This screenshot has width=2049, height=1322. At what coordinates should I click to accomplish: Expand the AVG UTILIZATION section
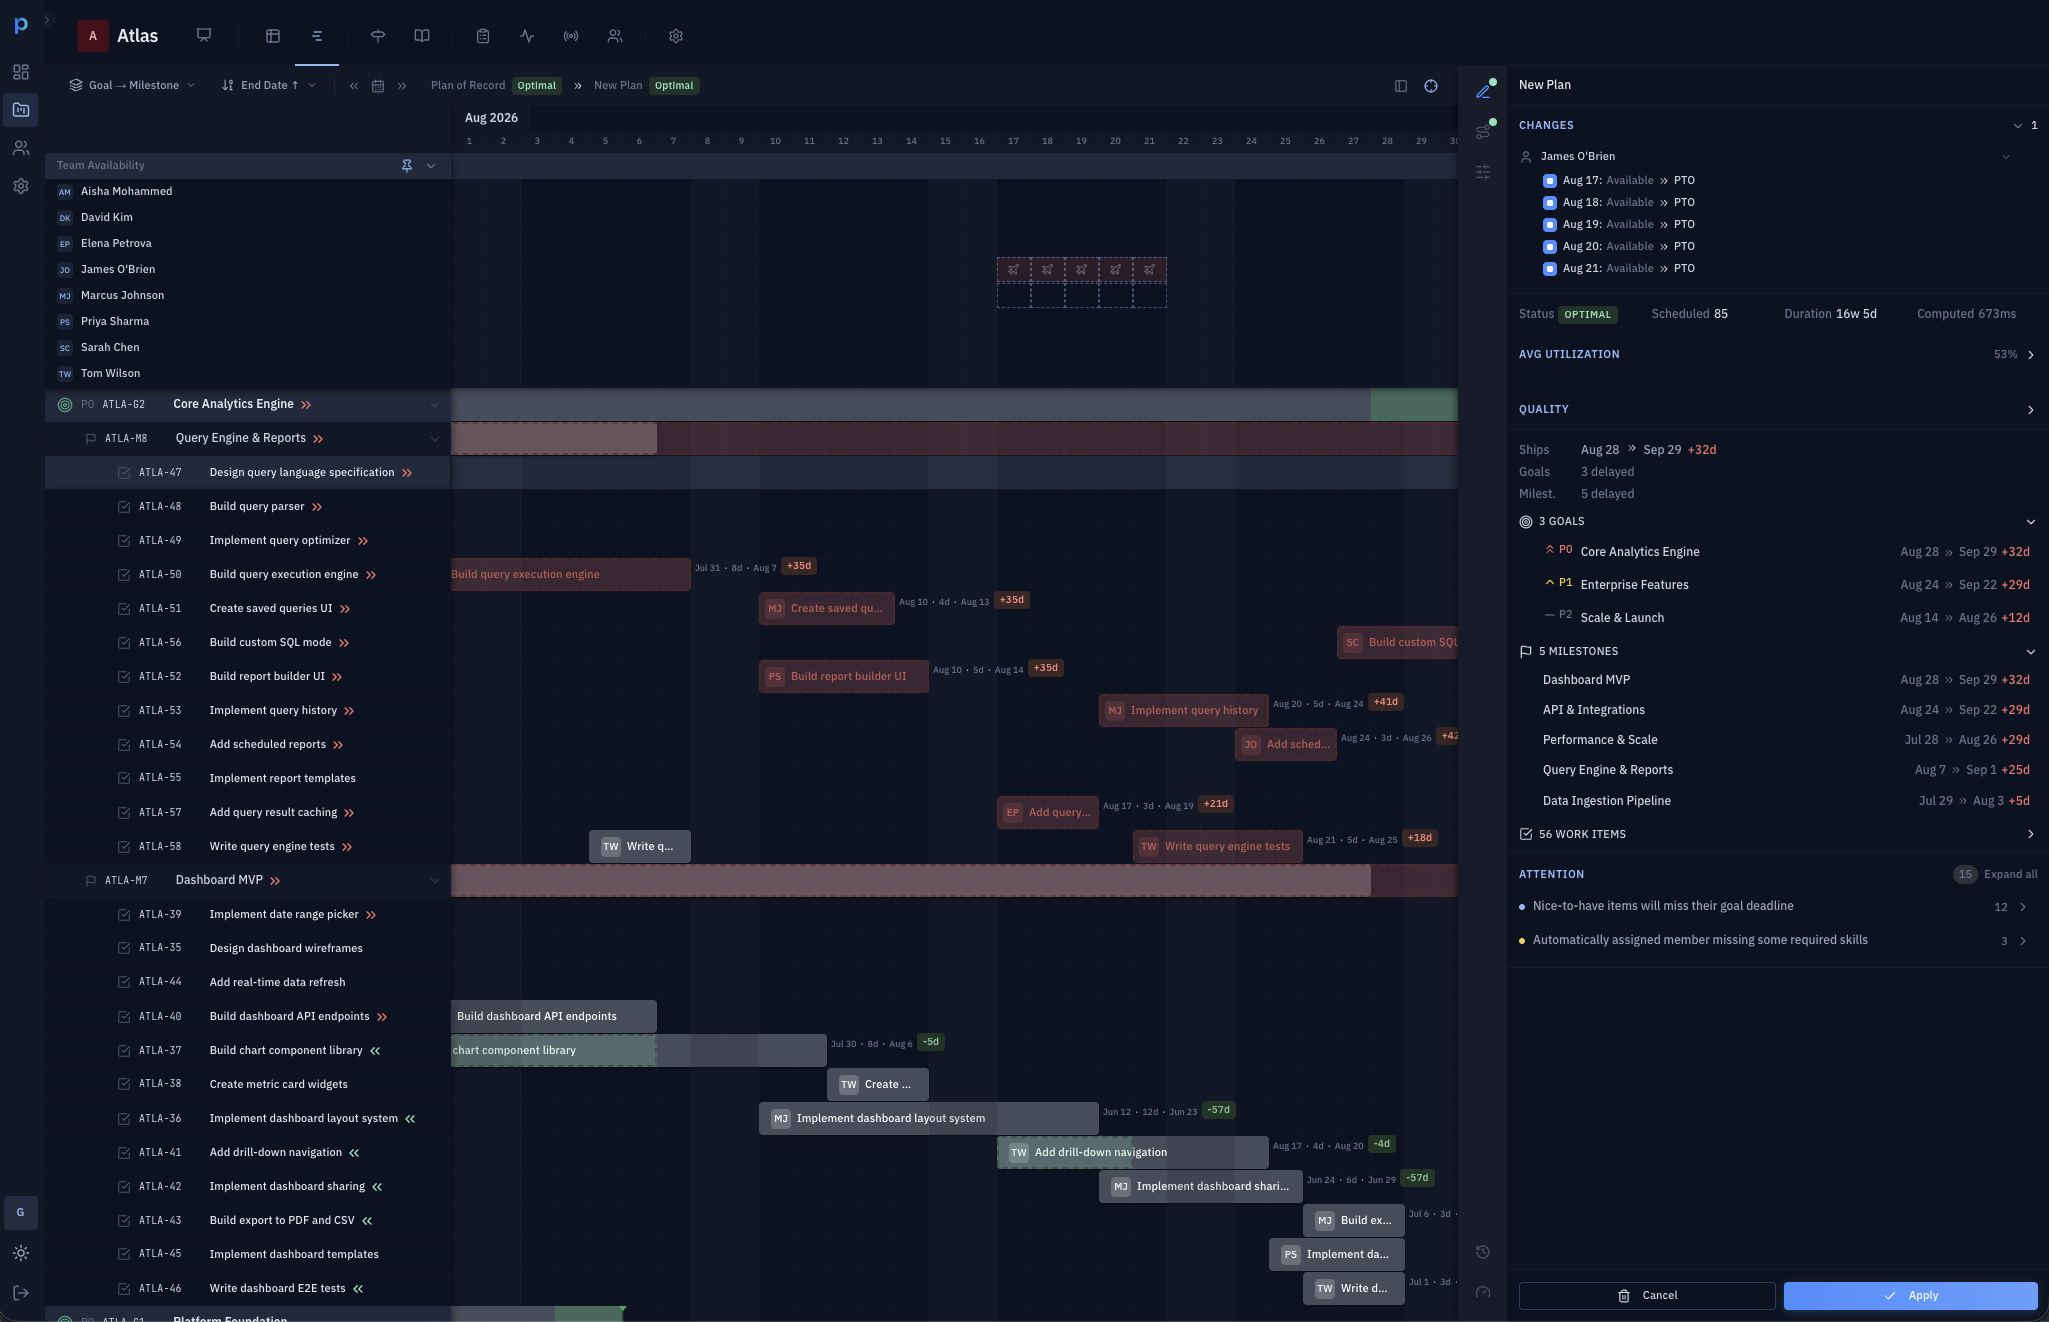pos(2030,355)
